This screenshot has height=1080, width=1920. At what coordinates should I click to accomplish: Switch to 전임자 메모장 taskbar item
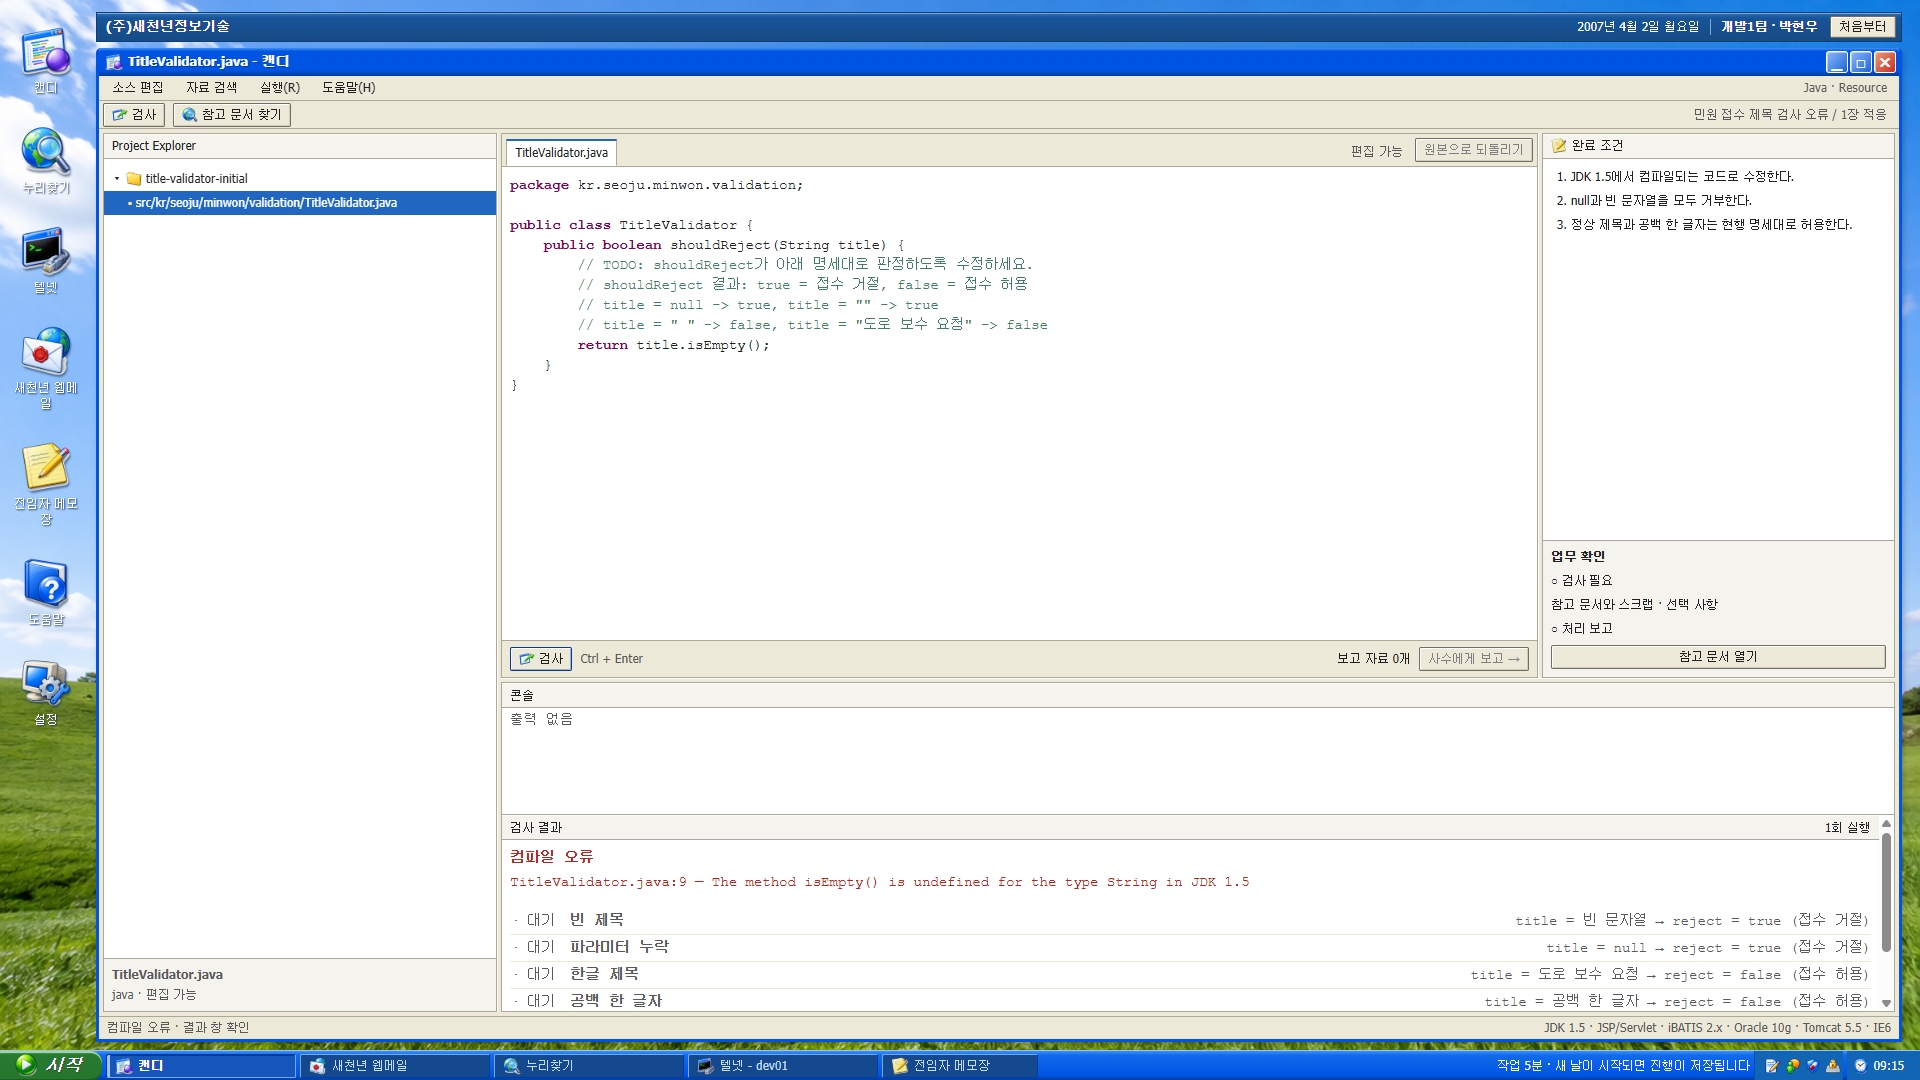click(x=960, y=1066)
